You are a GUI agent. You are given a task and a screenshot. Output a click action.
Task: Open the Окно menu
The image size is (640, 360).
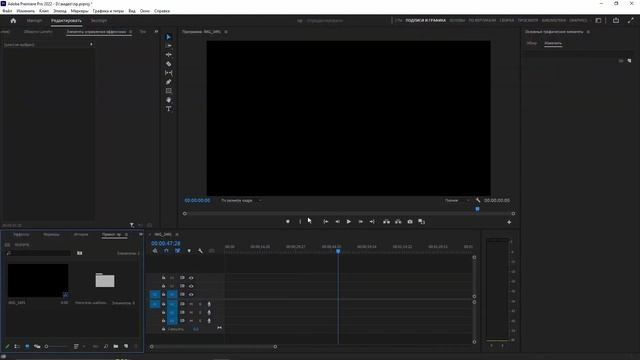point(144,11)
